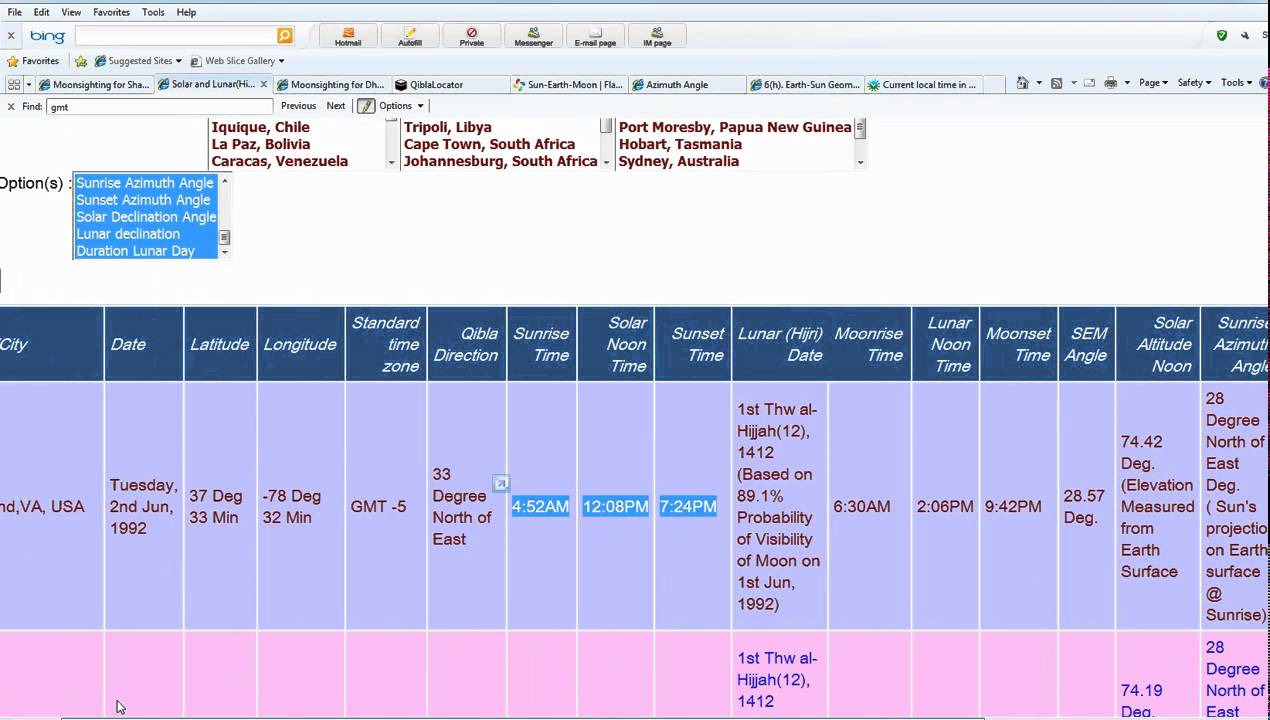Expand the Print dropdown arrow

coord(1127,83)
